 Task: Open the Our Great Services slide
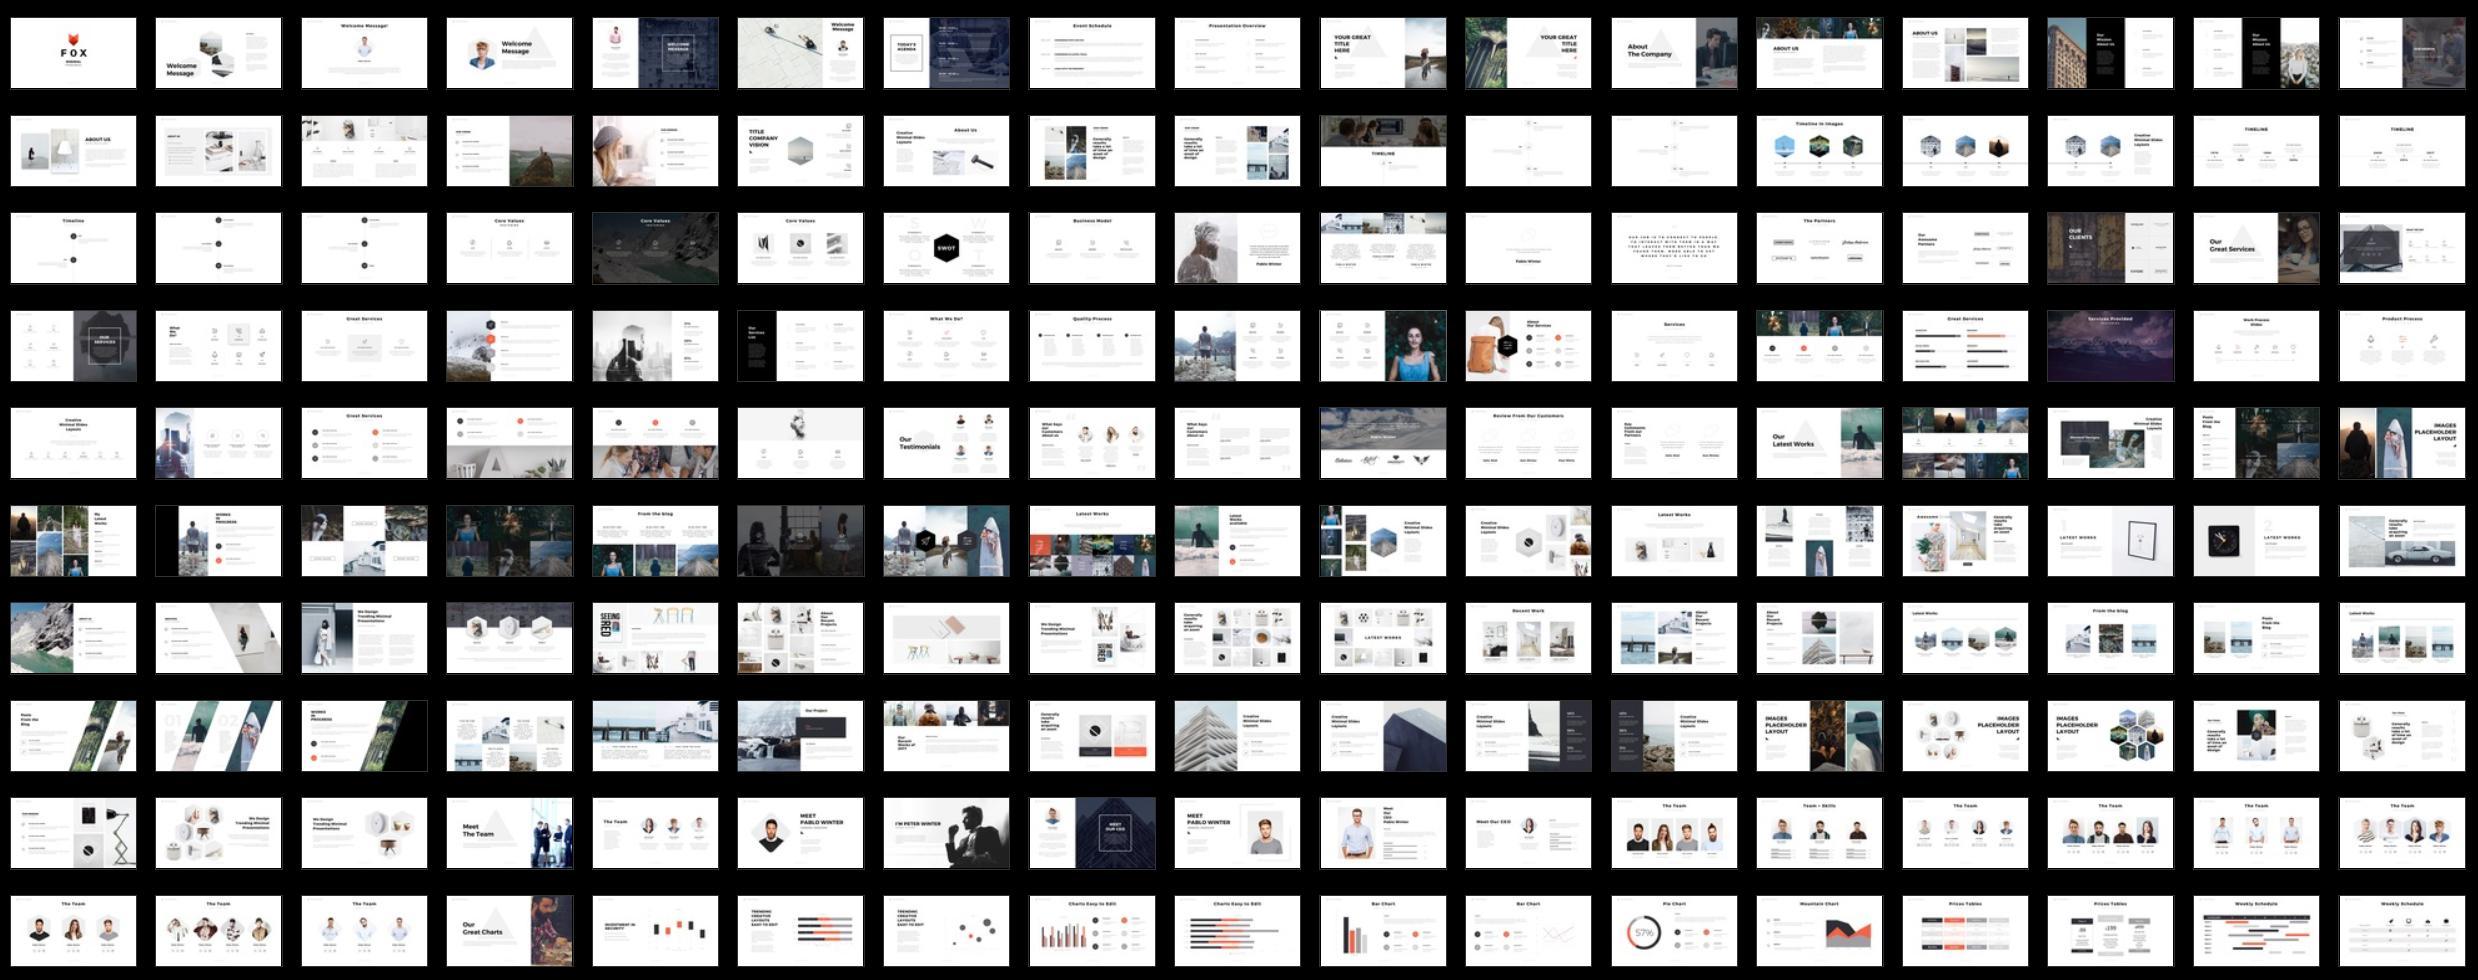(x=2256, y=248)
